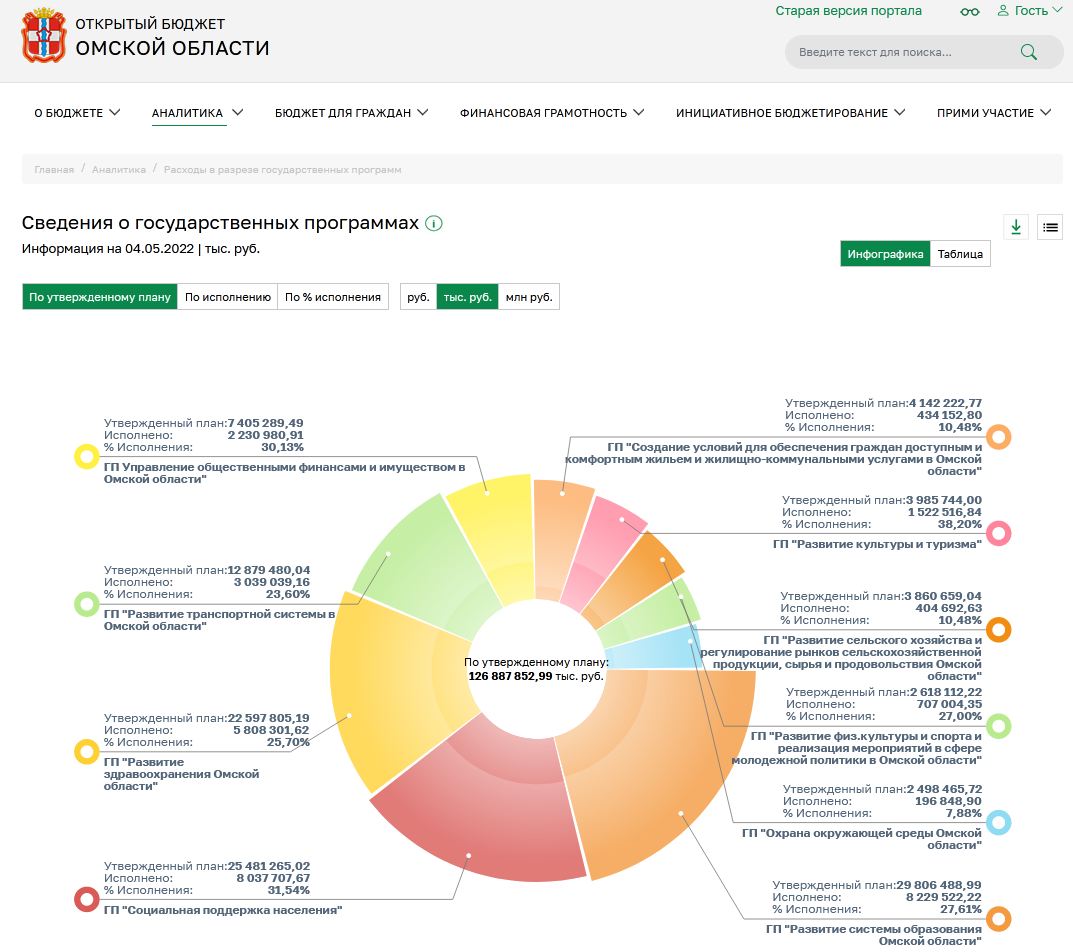Open the ИНИЦИАТИВНОЕ БЮДЖЕТИРОВАНИЕ menu
The image size is (1073, 952).
[790, 113]
